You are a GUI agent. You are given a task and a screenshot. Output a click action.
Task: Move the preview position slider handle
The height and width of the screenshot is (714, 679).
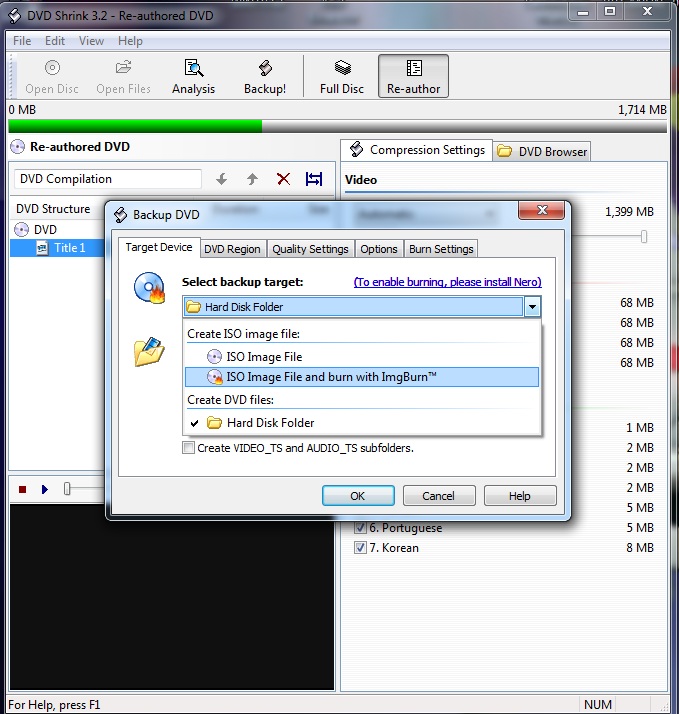pyautogui.click(x=67, y=489)
